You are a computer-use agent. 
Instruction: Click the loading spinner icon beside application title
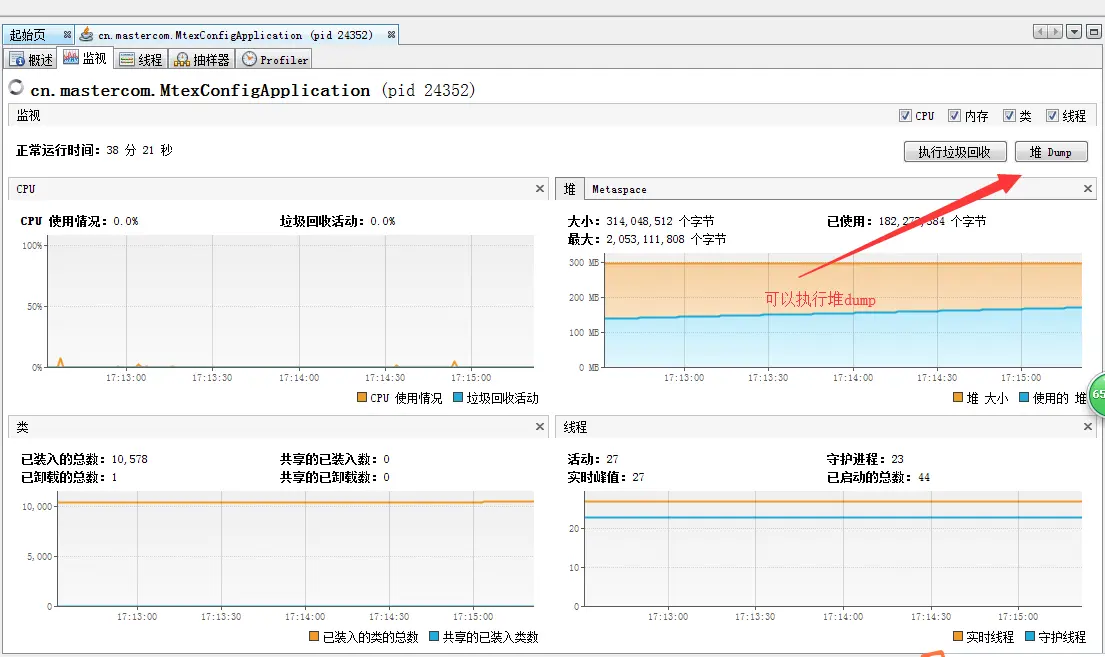pyautogui.click(x=16, y=87)
